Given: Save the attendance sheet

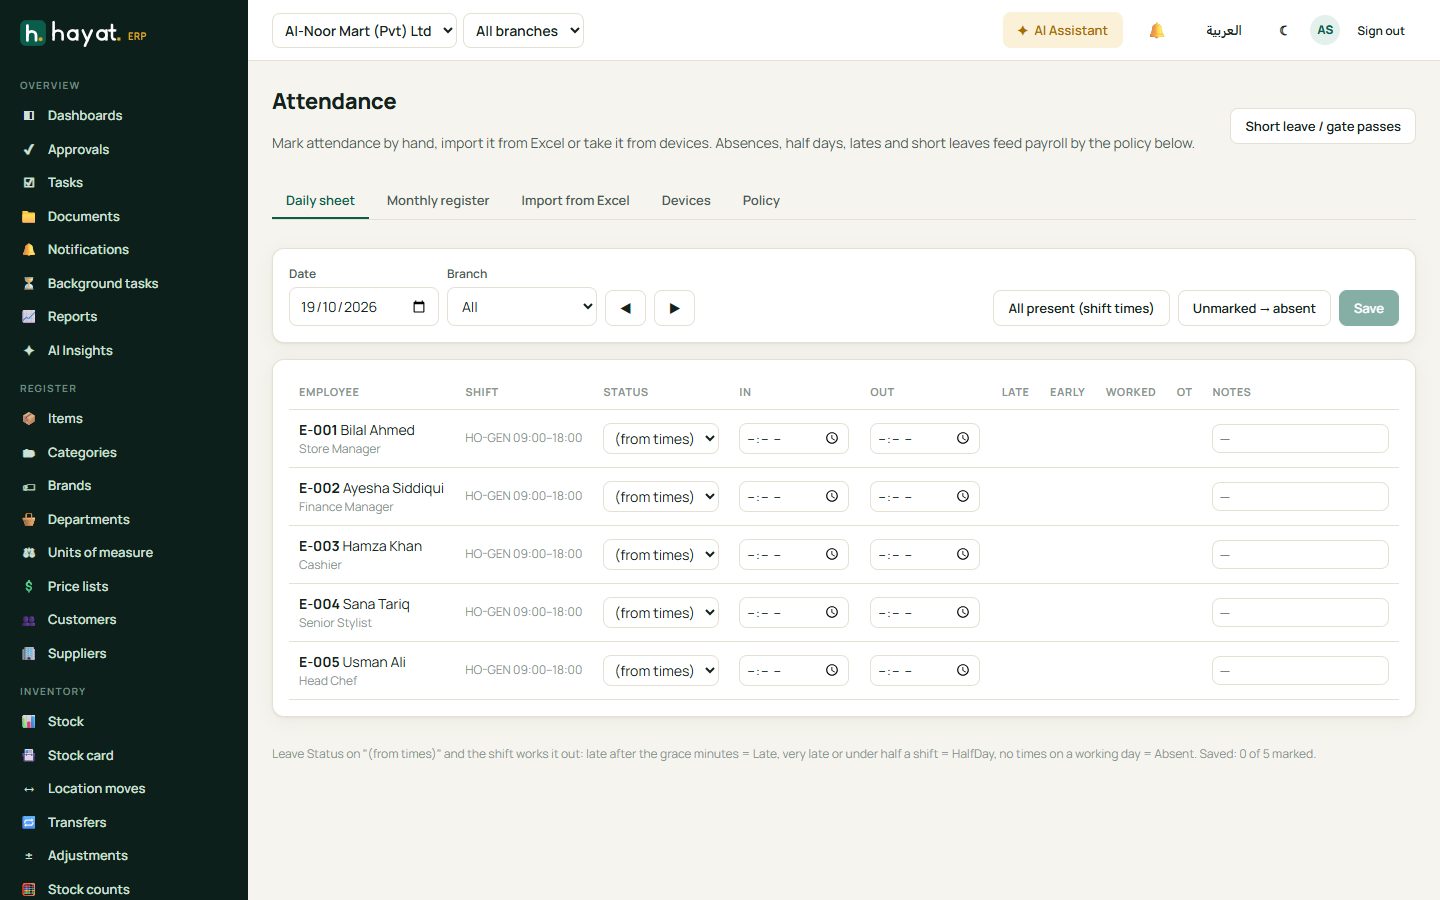Looking at the screenshot, I should click(1369, 308).
